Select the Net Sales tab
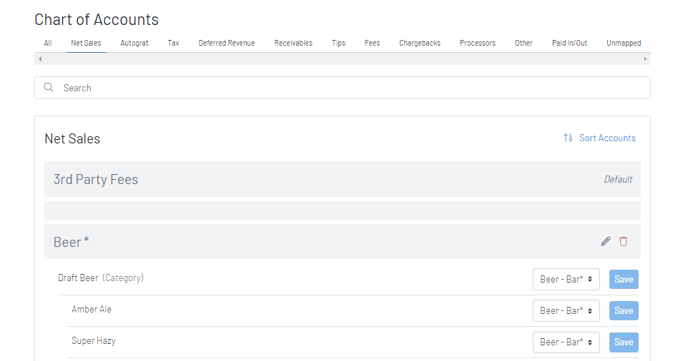 [86, 43]
